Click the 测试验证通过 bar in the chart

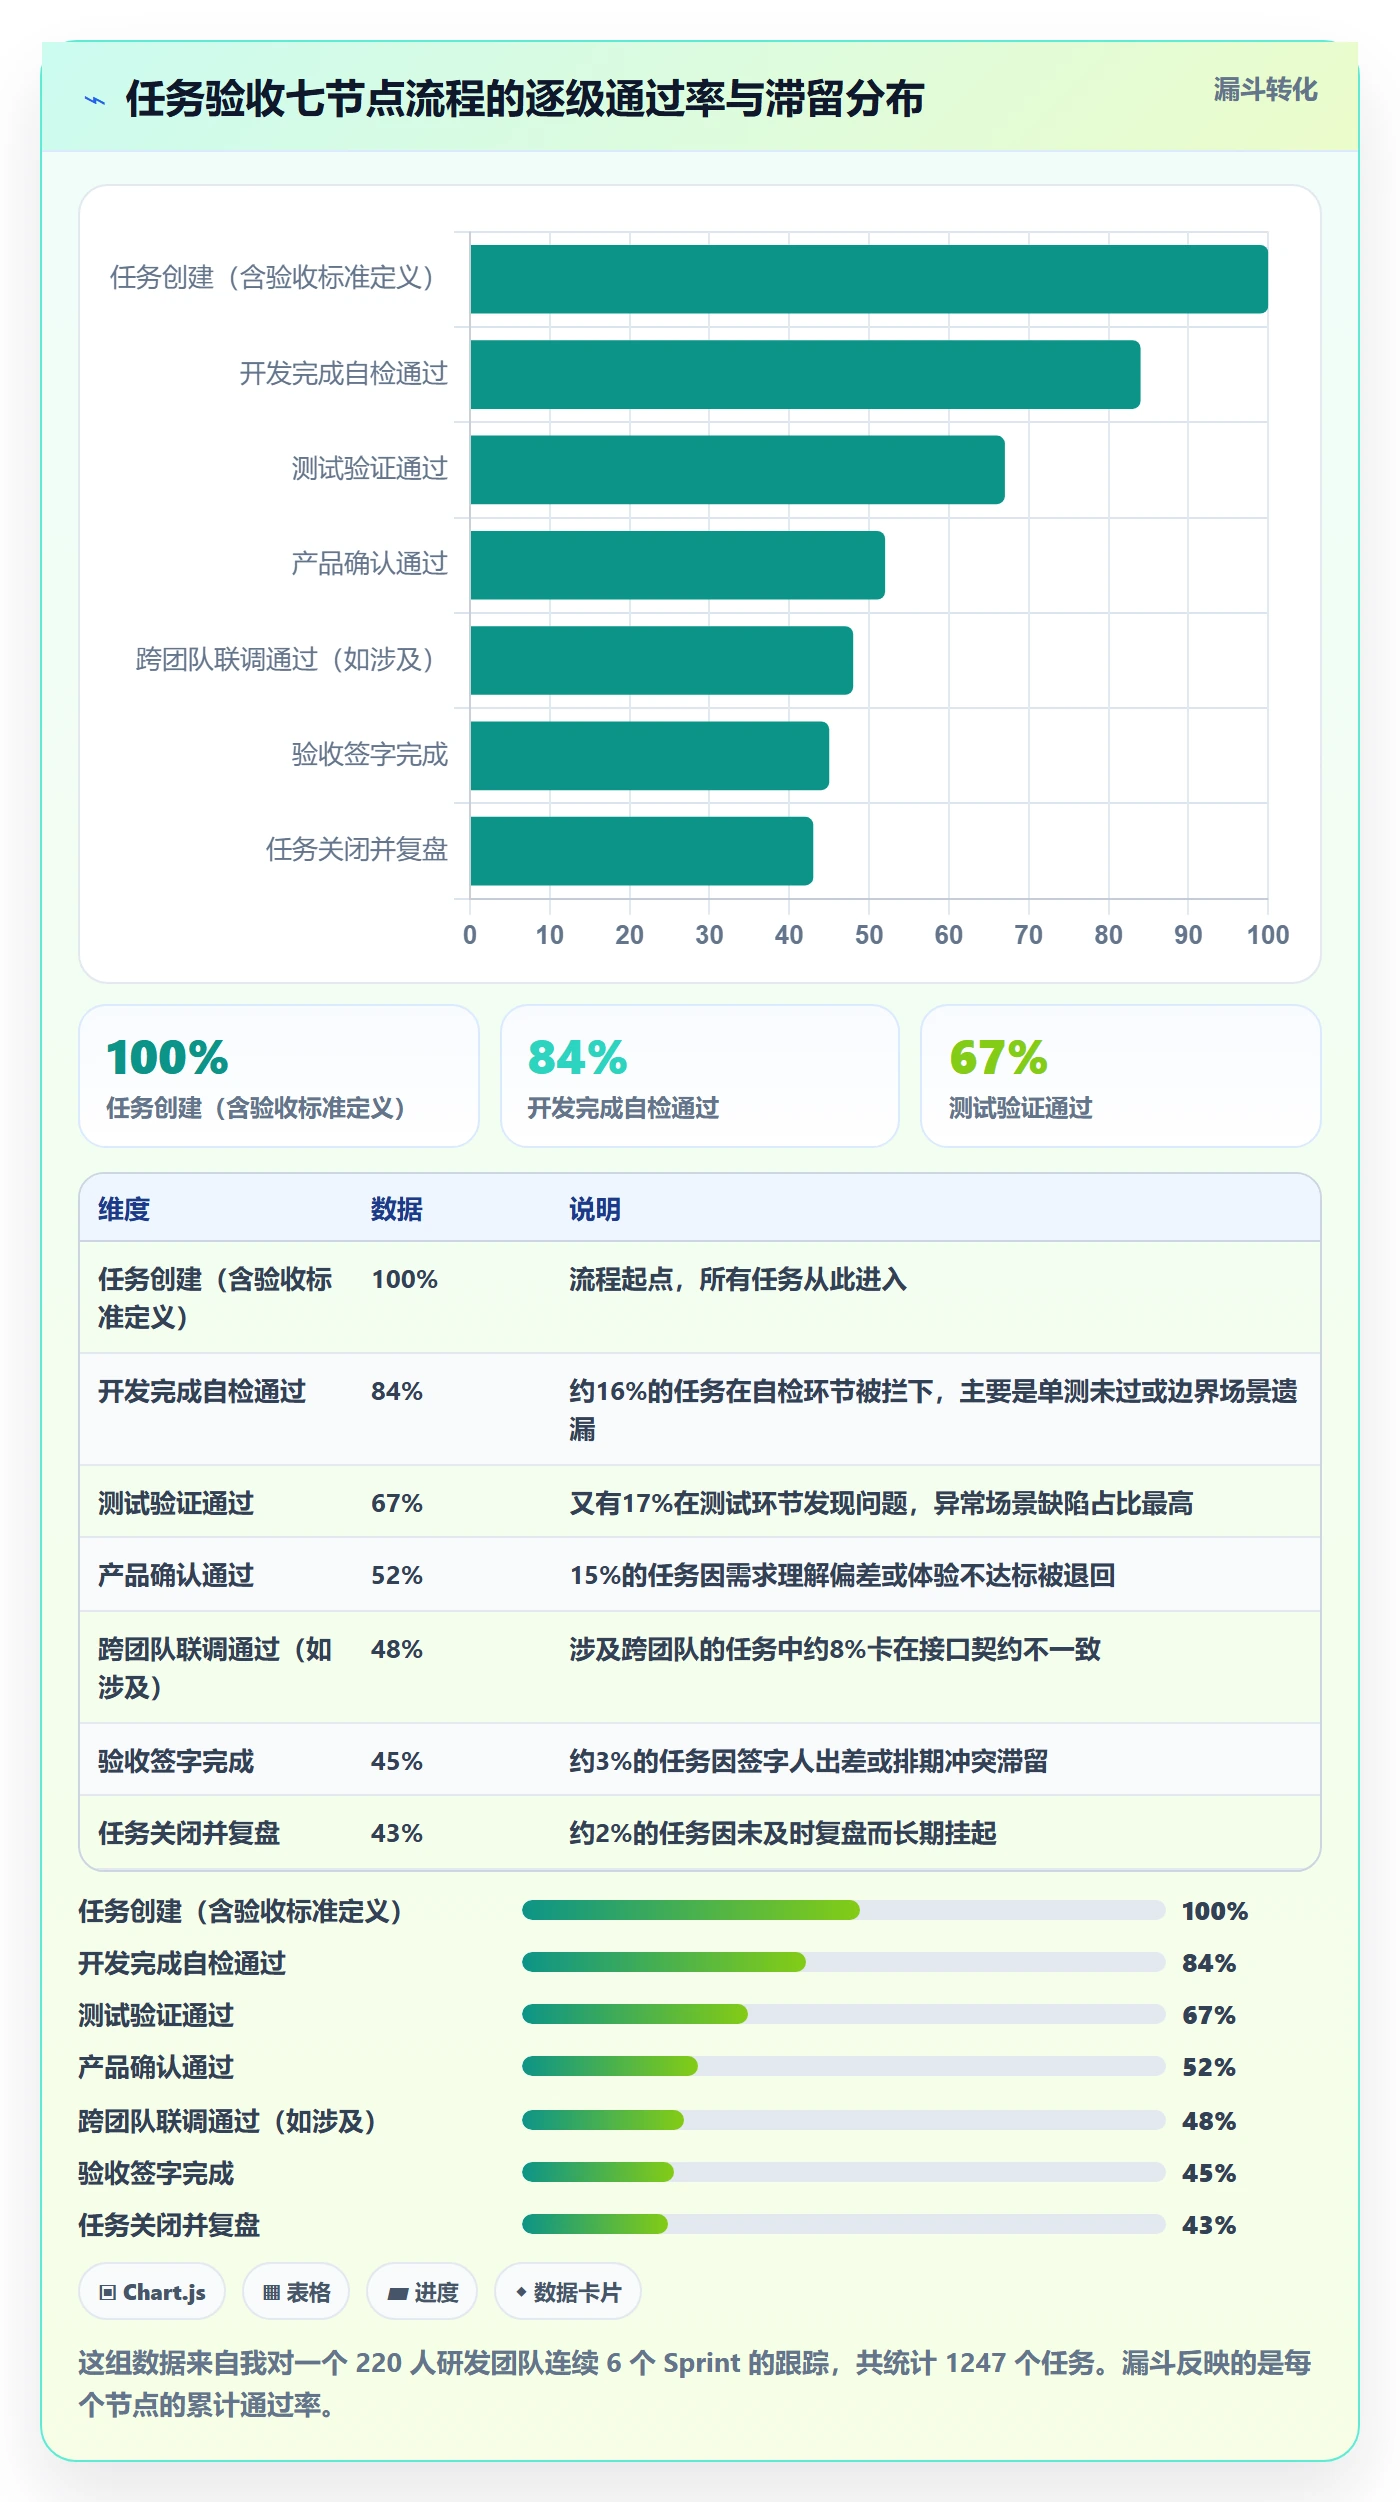coord(738,470)
